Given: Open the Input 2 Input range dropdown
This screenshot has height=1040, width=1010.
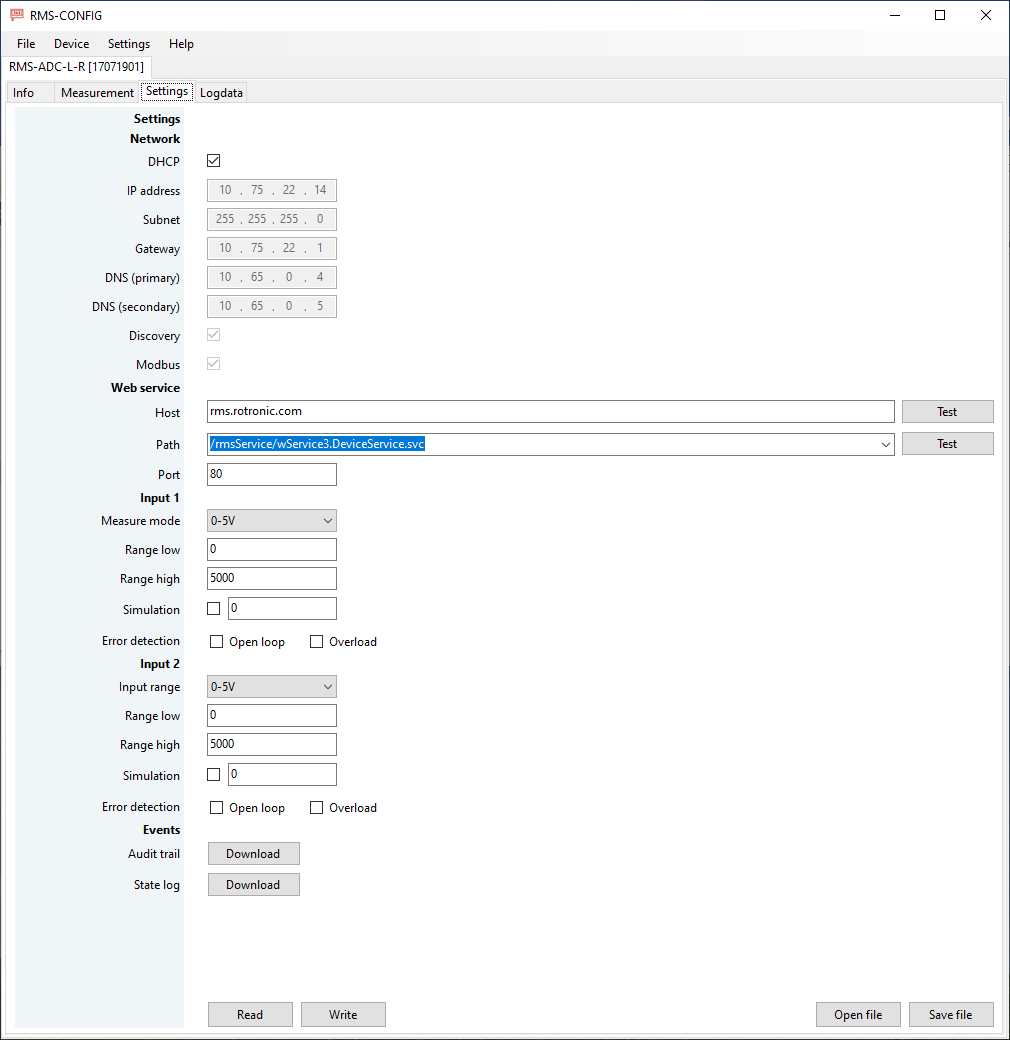Looking at the screenshot, I should 272,686.
